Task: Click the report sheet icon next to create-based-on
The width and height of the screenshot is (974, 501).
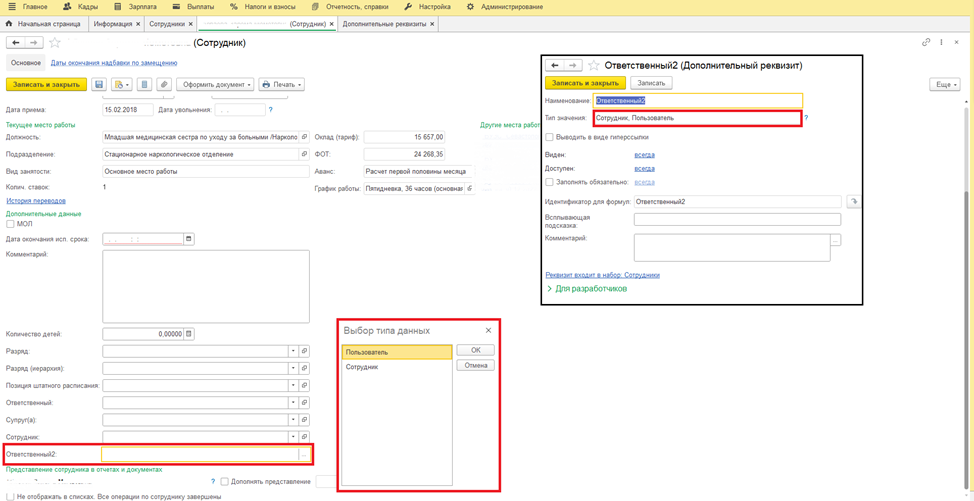Action: [144, 84]
